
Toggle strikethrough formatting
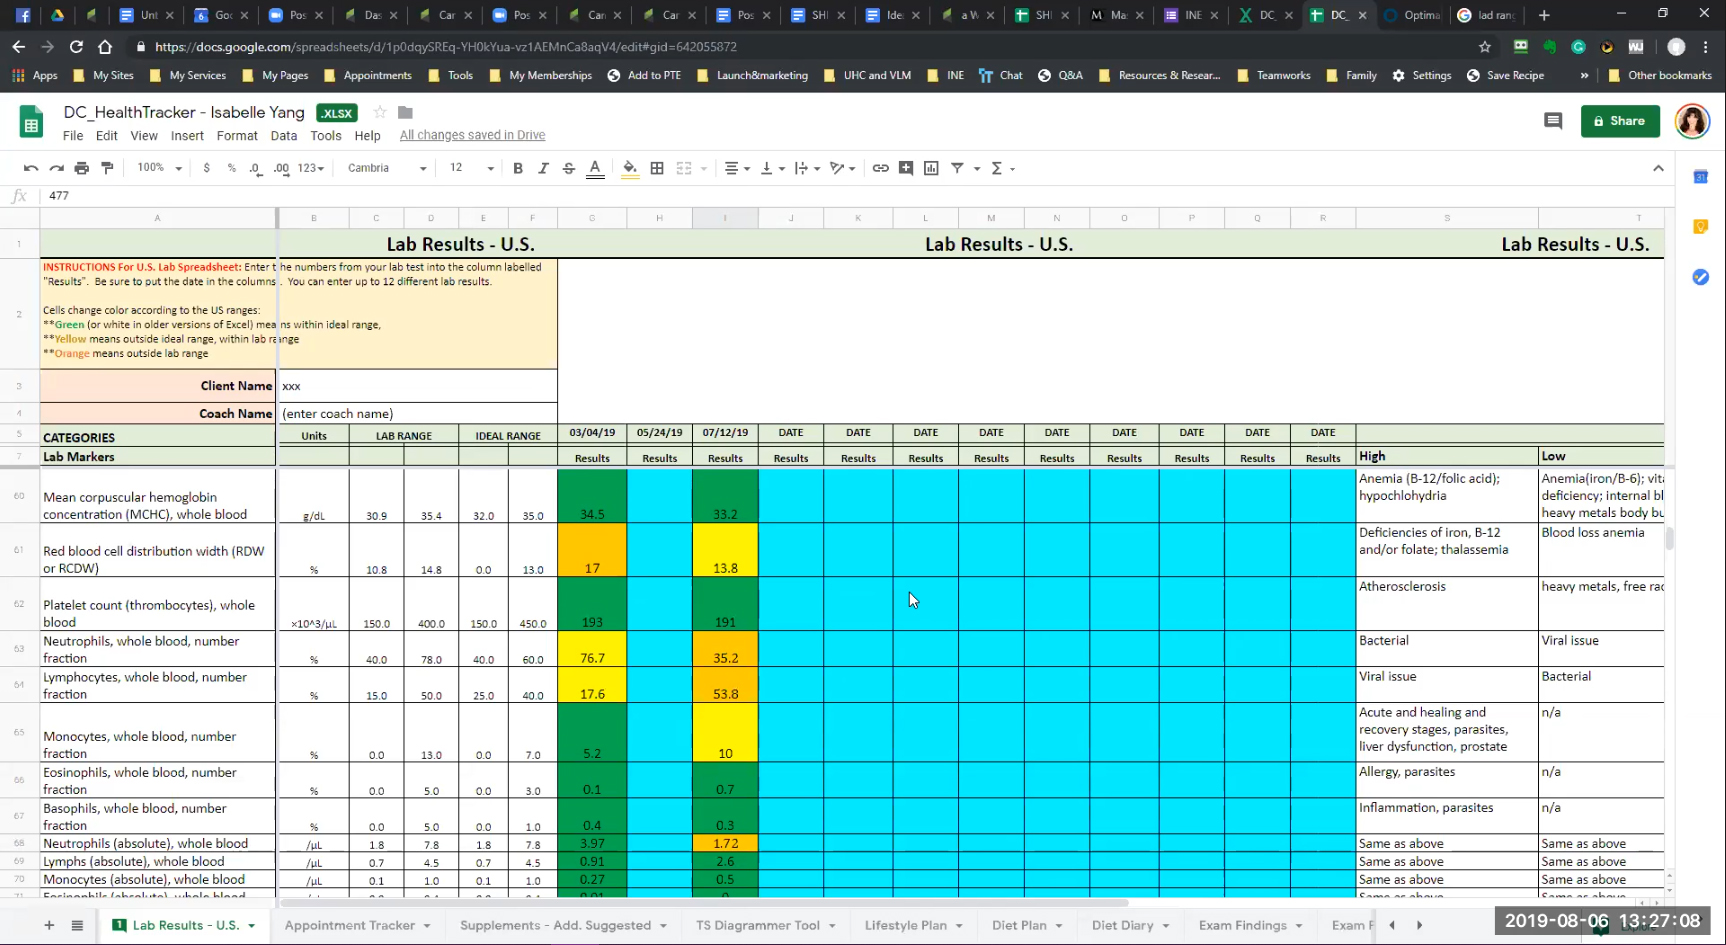point(569,168)
